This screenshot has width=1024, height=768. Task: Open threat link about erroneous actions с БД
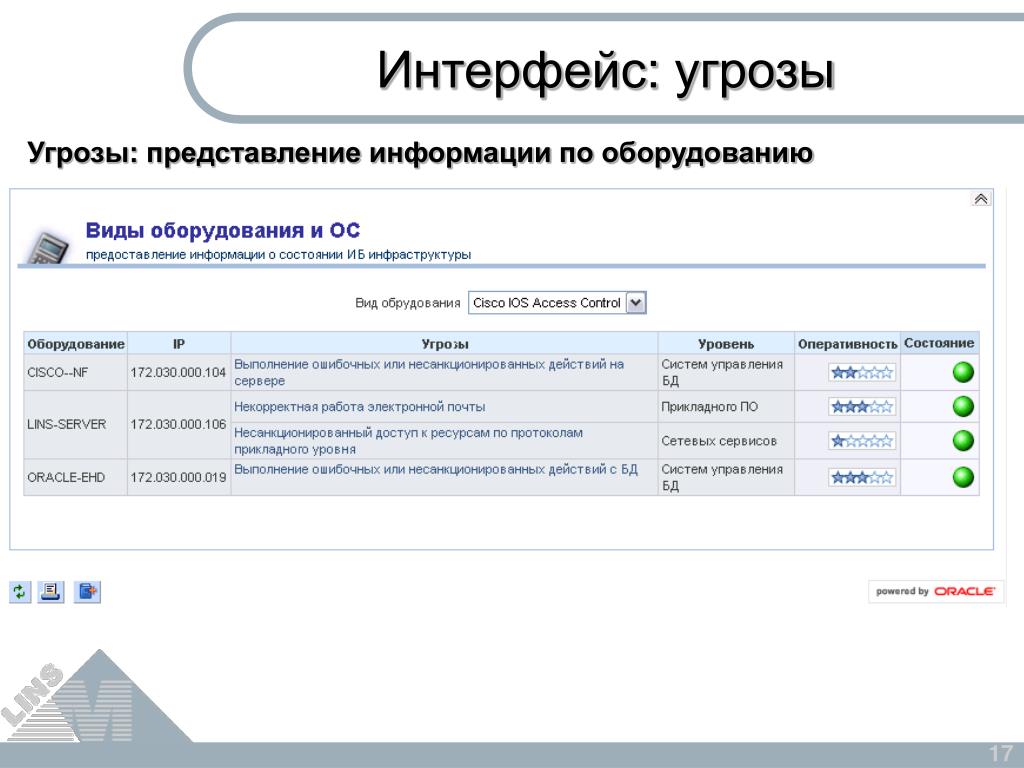[x=436, y=470]
